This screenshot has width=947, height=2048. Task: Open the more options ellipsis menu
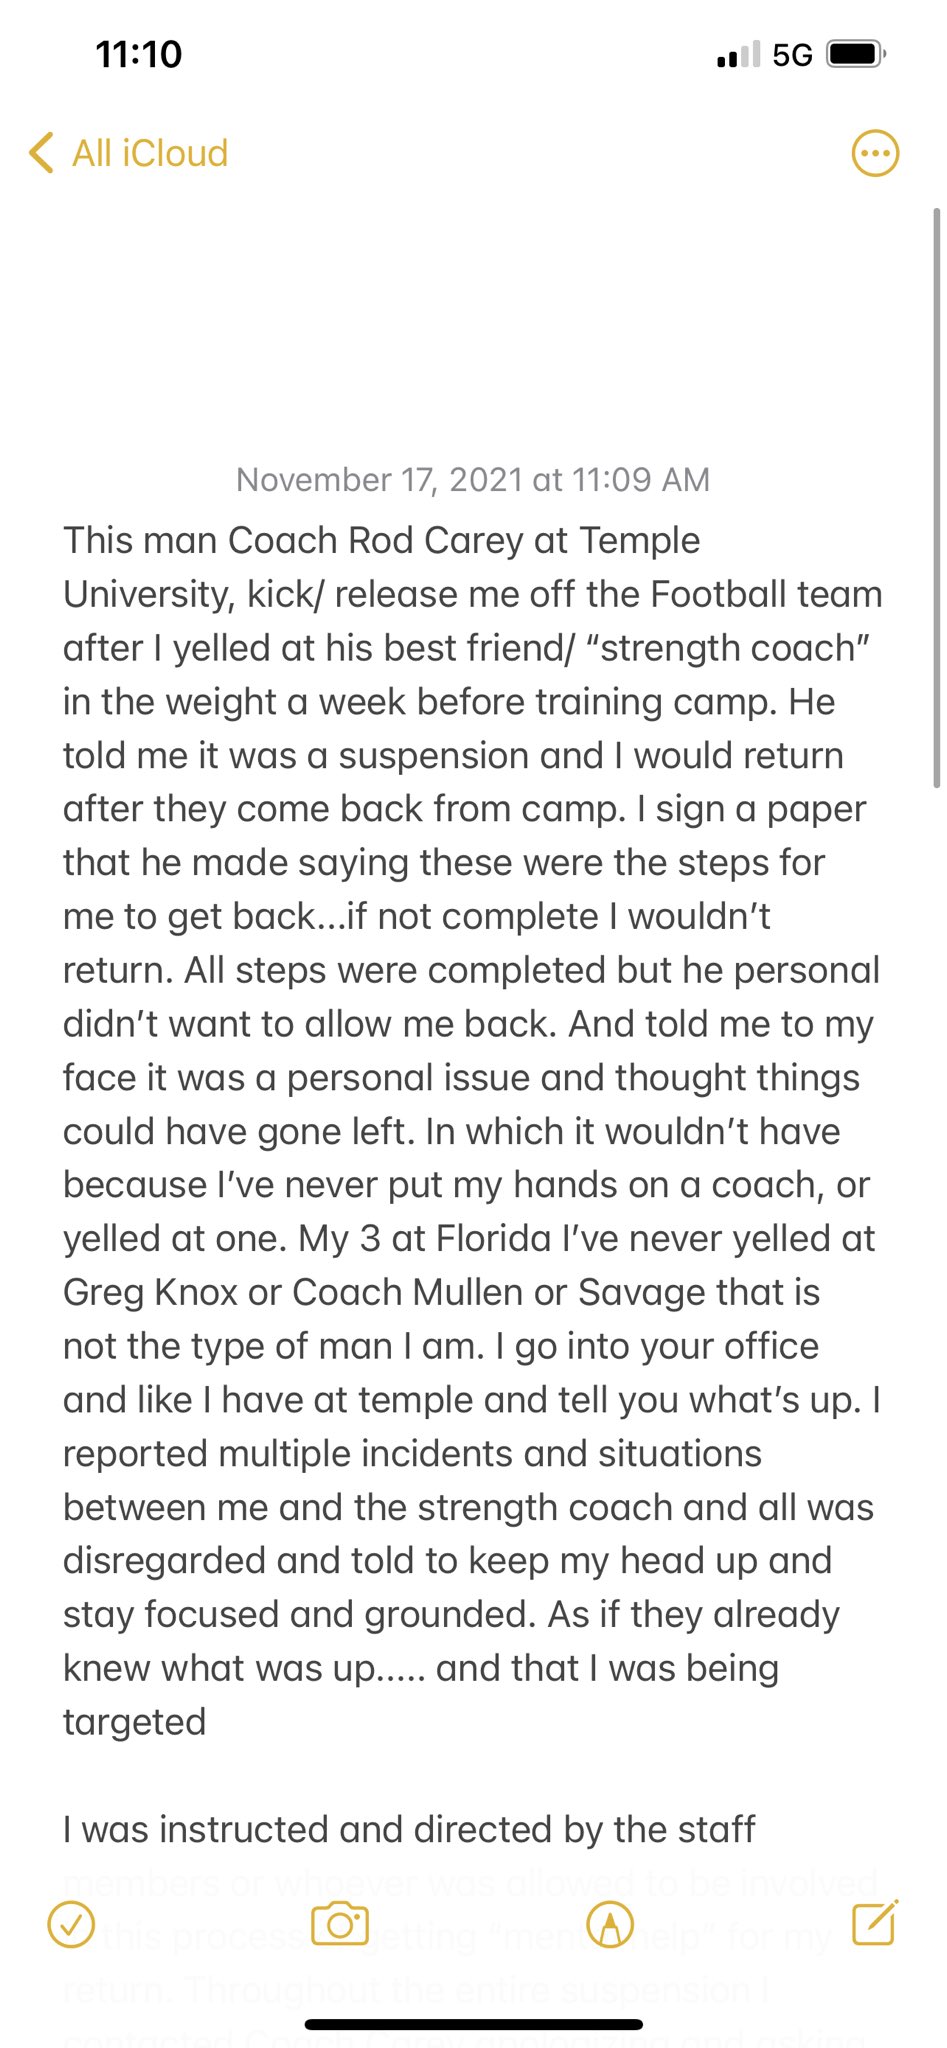point(875,154)
